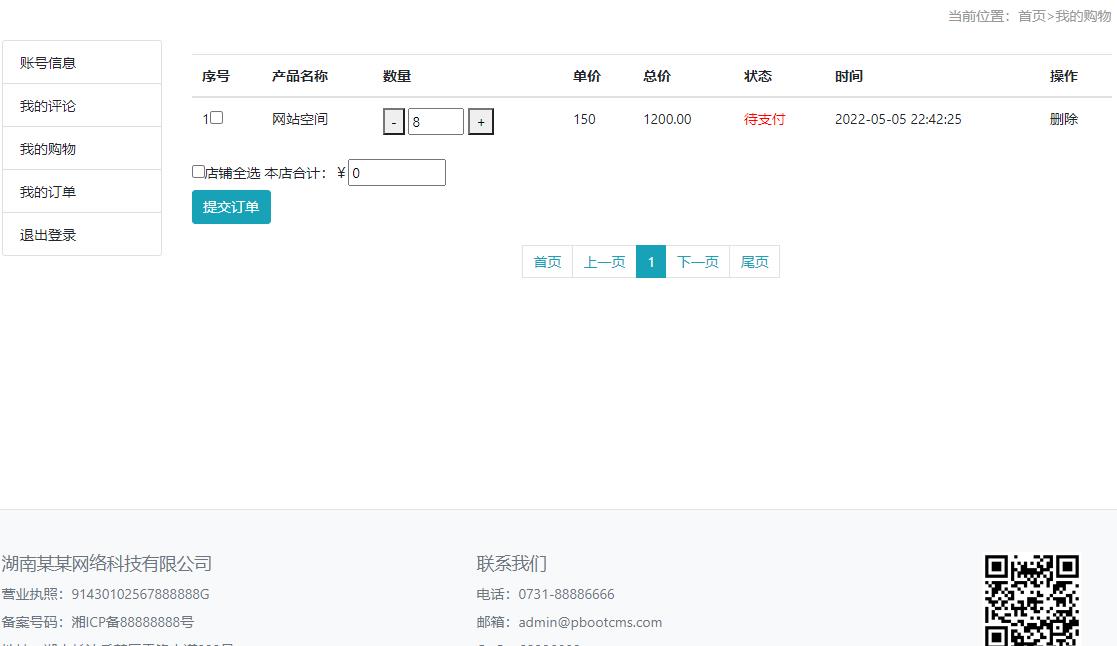The width and height of the screenshot is (1117, 646).
Task: Go to 首页 first page in pagination
Action: click(547, 262)
